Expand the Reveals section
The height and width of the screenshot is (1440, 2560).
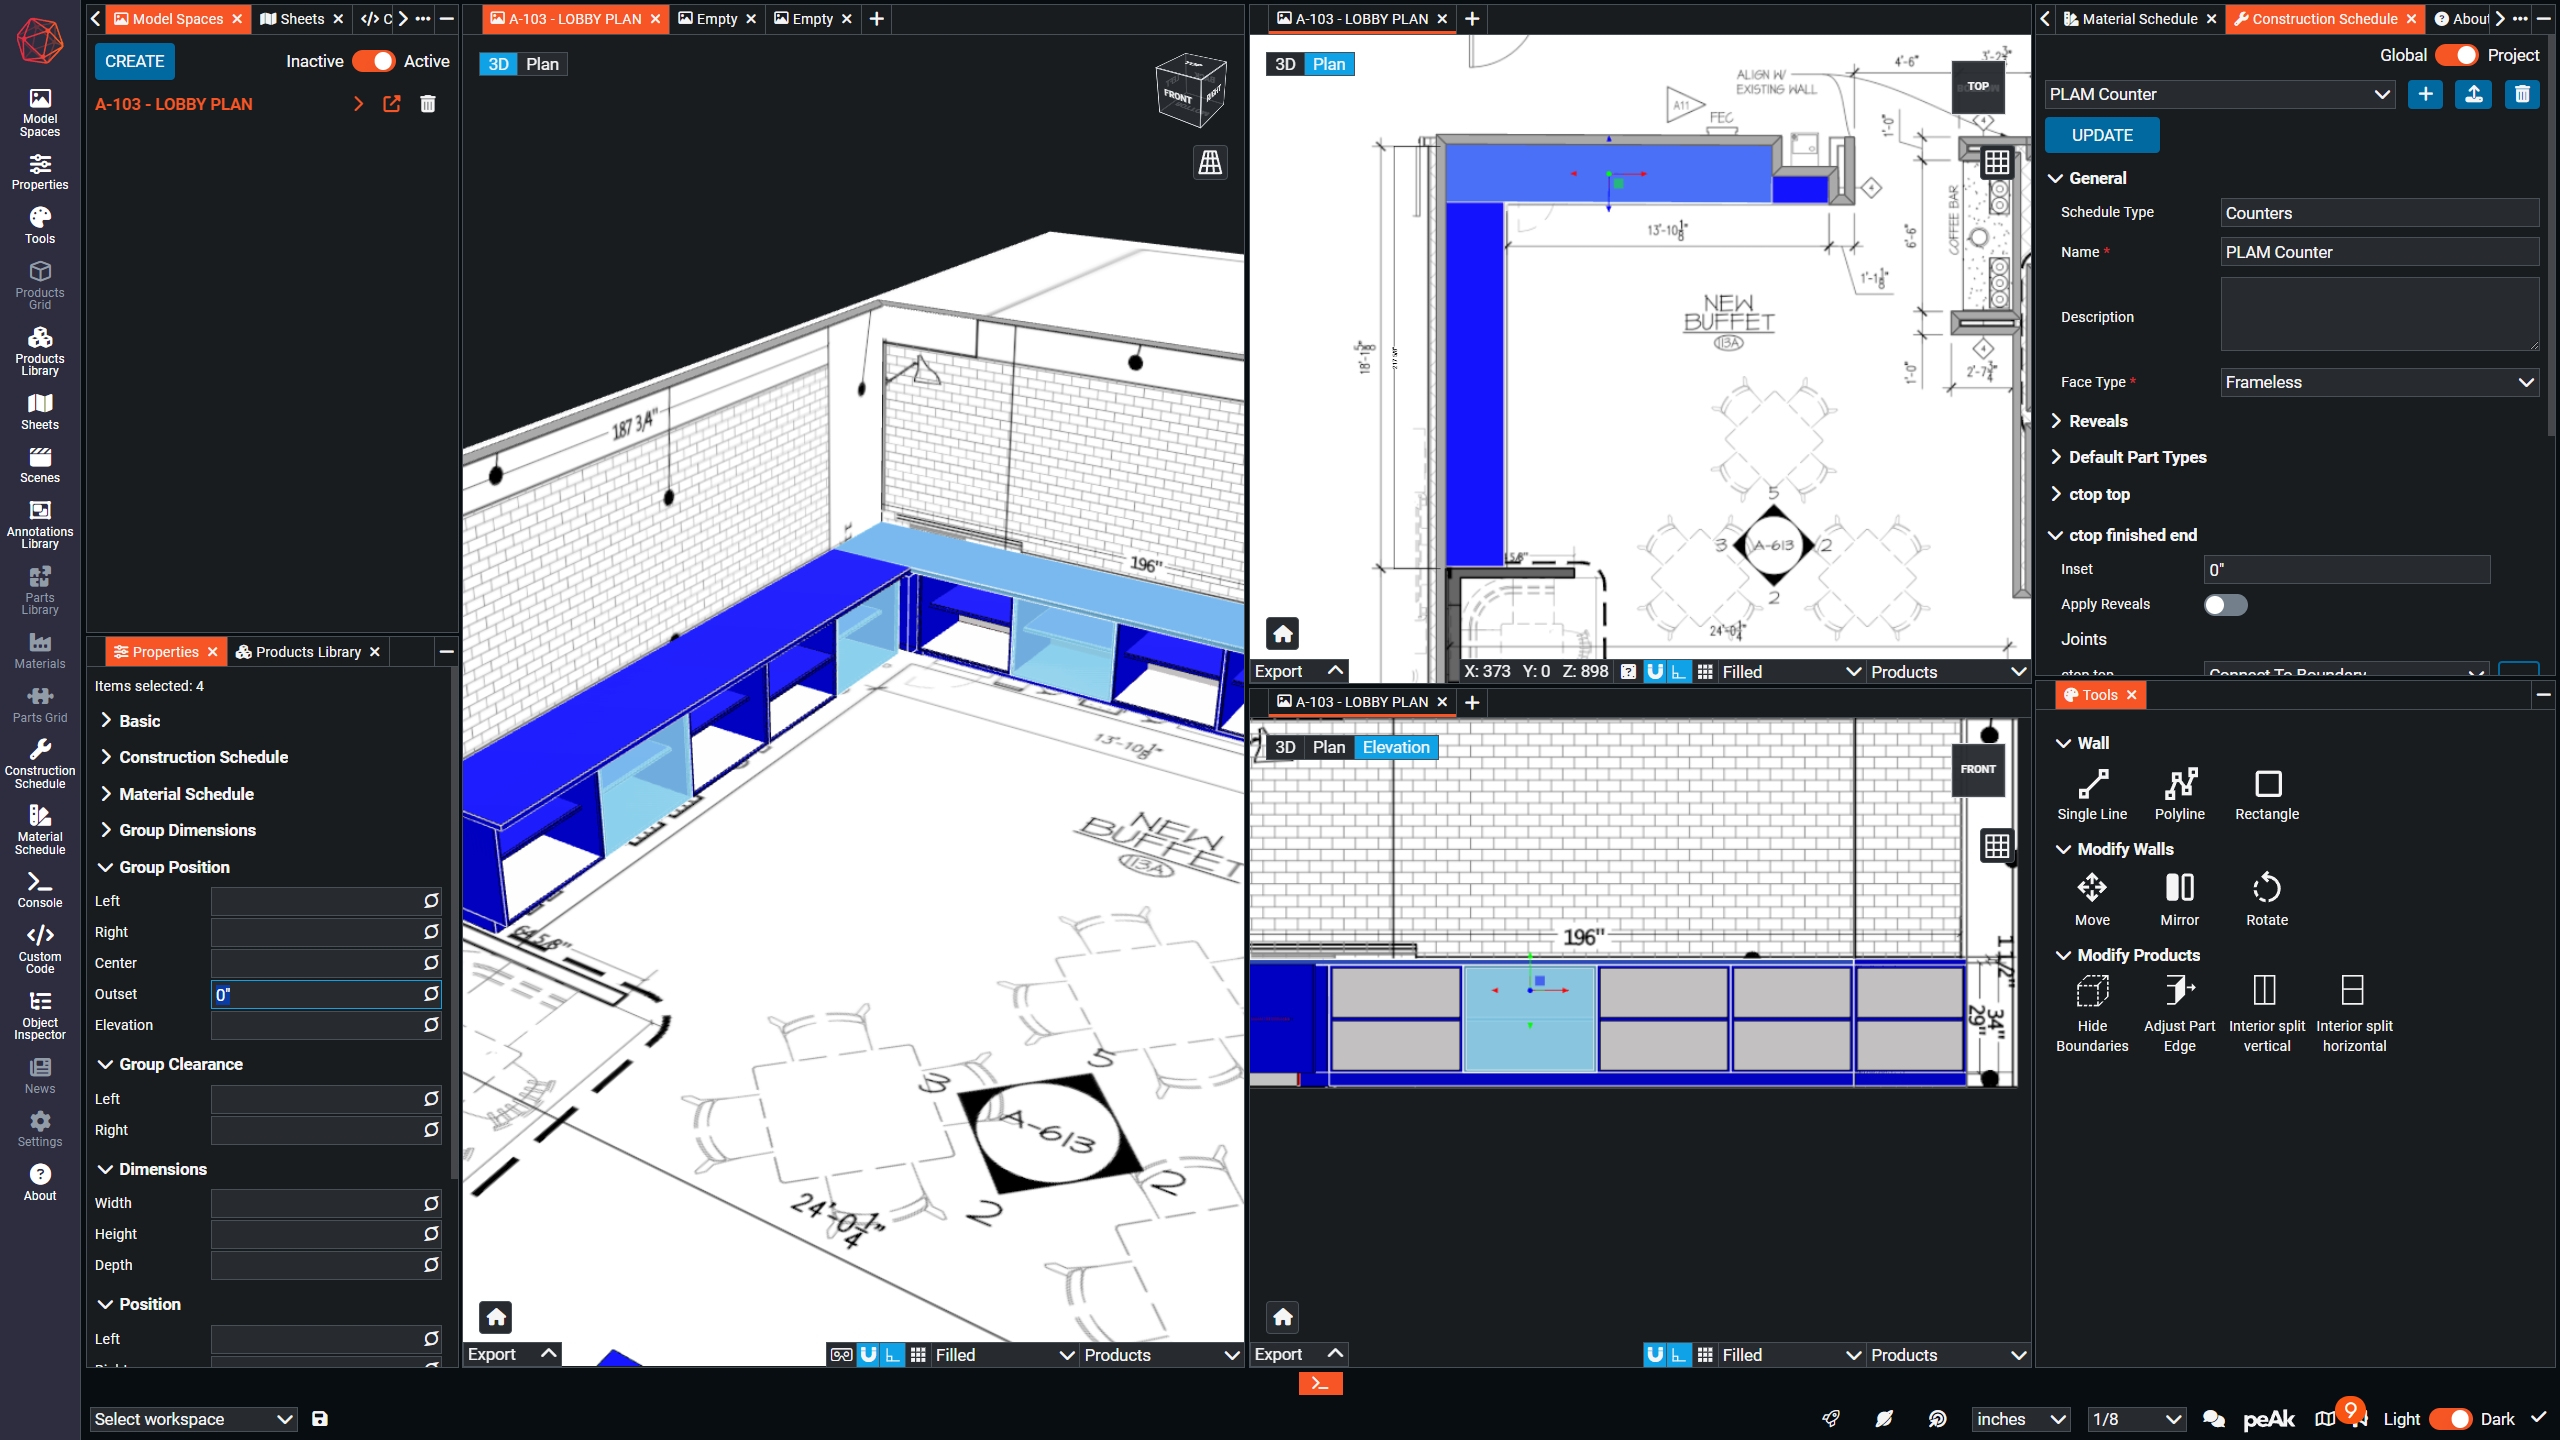click(x=2098, y=421)
